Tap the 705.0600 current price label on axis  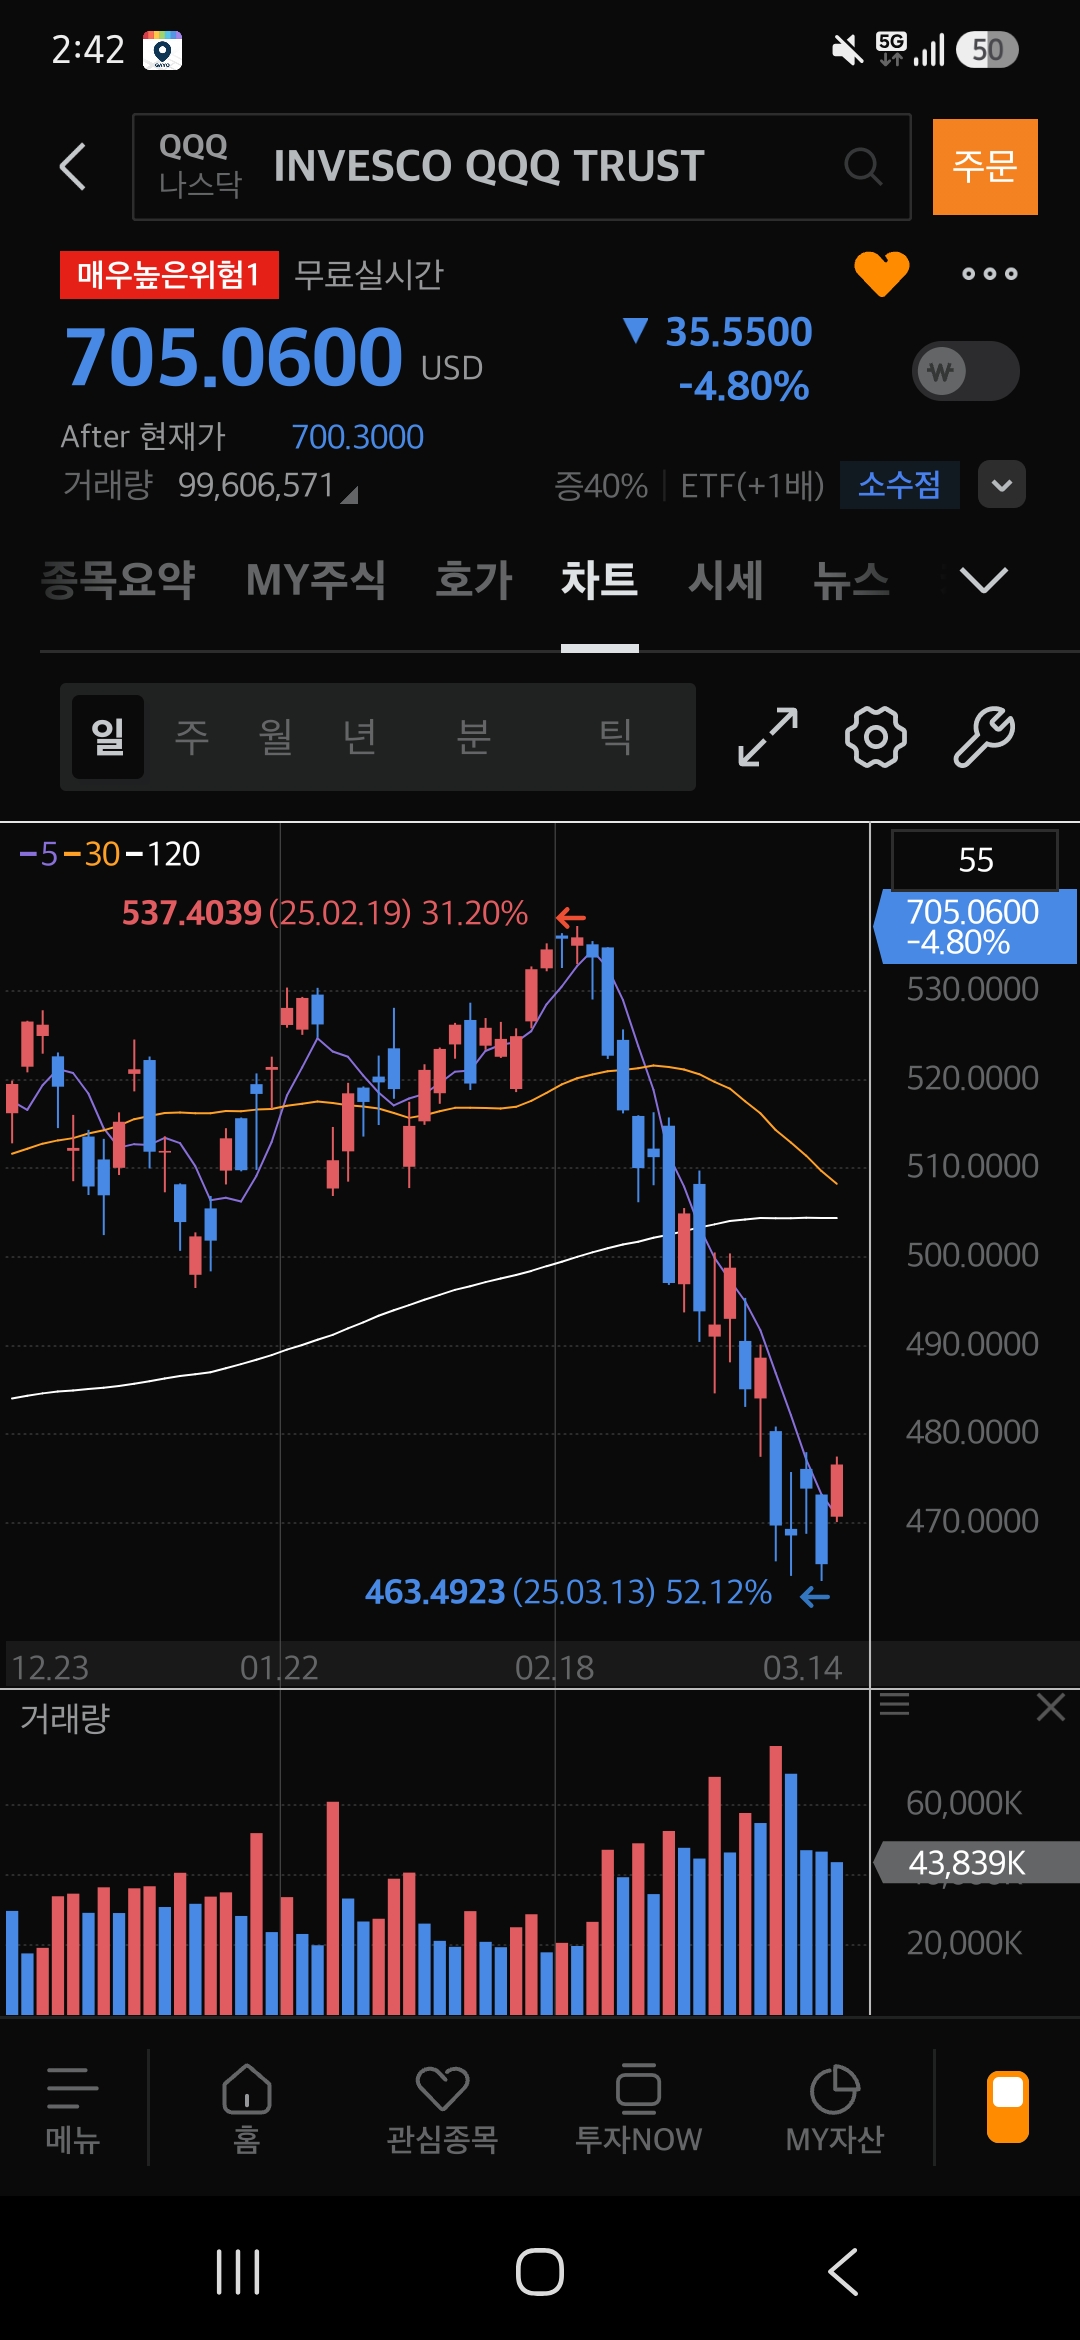[975, 927]
